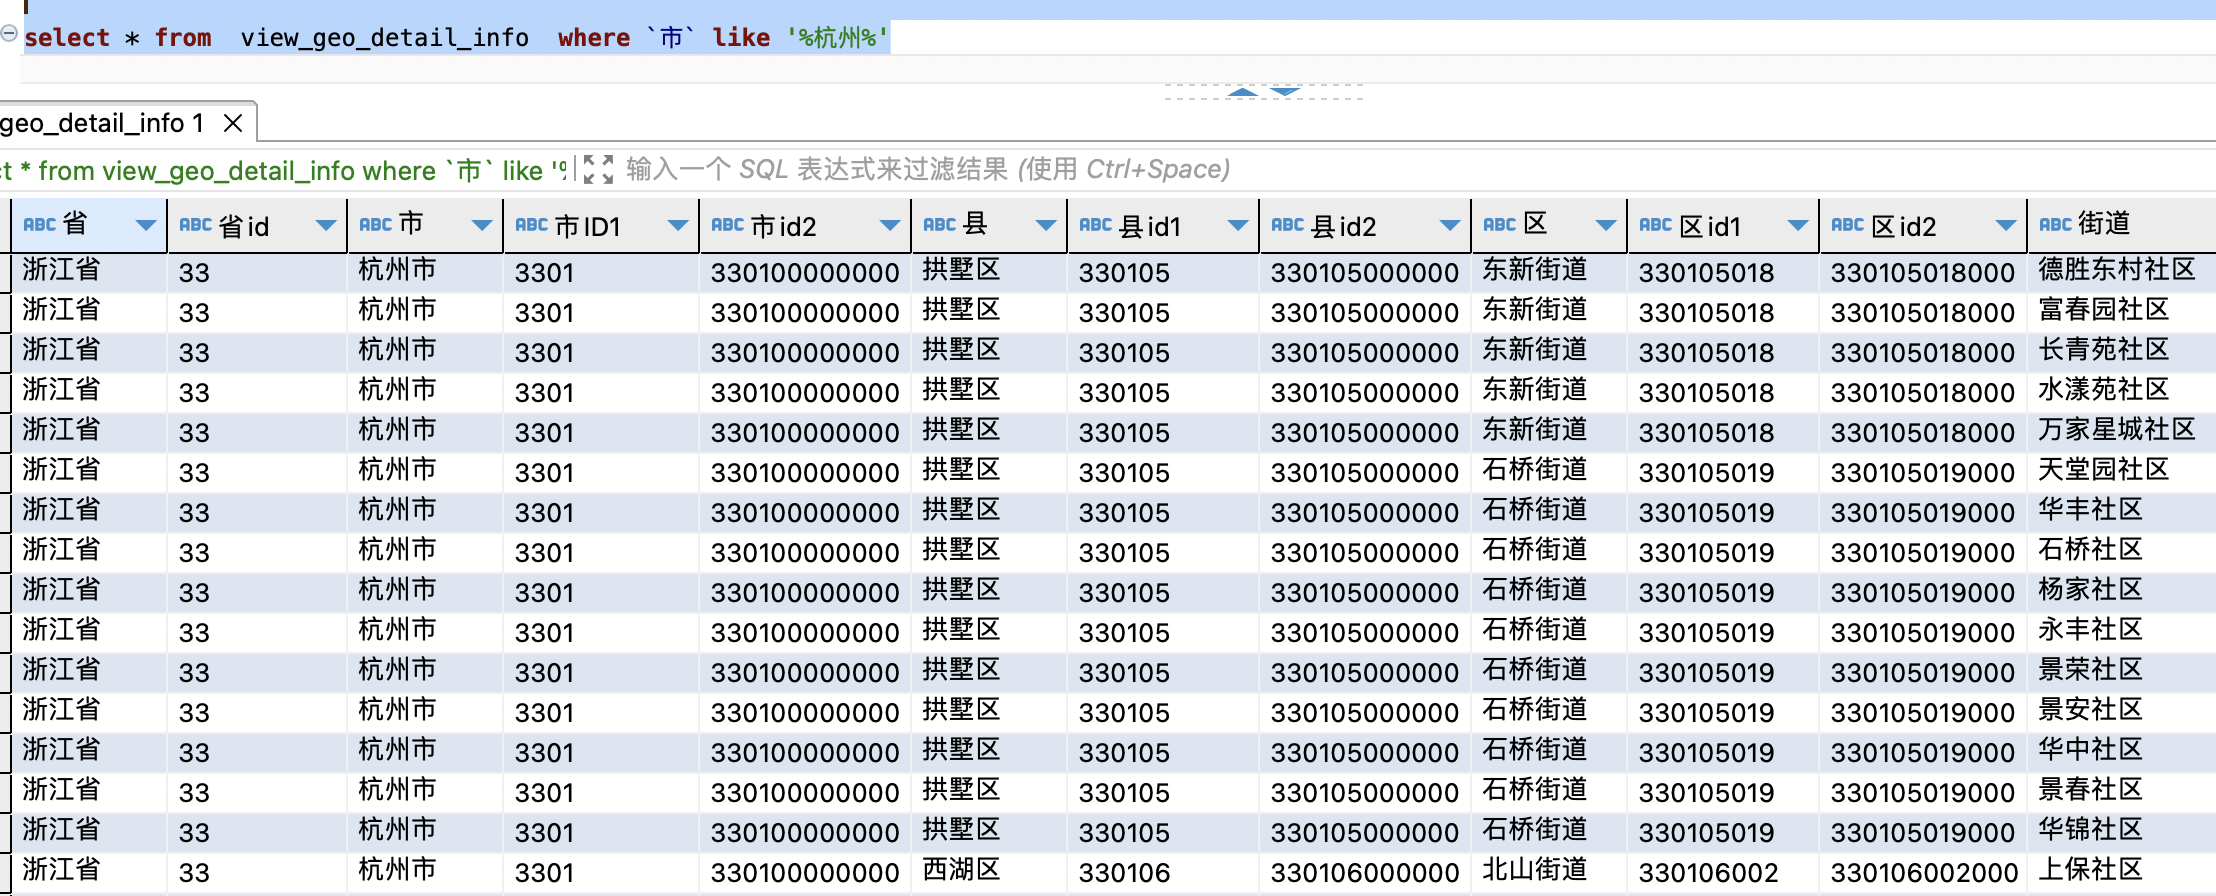Viewport: 2216px width, 896px height.
Task: Open the 县id1 column filter dropdown
Action: click(x=1238, y=225)
